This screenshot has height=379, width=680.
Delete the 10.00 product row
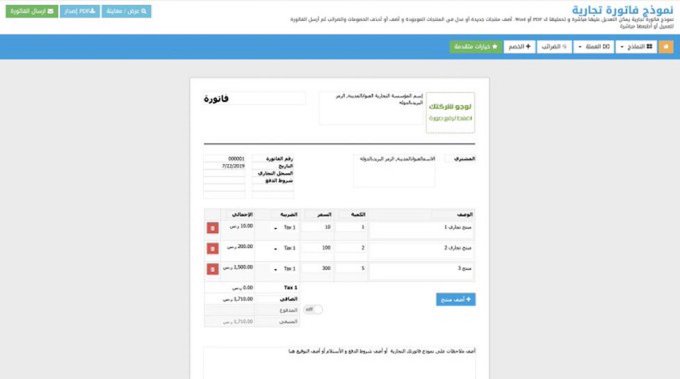tap(212, 228)
